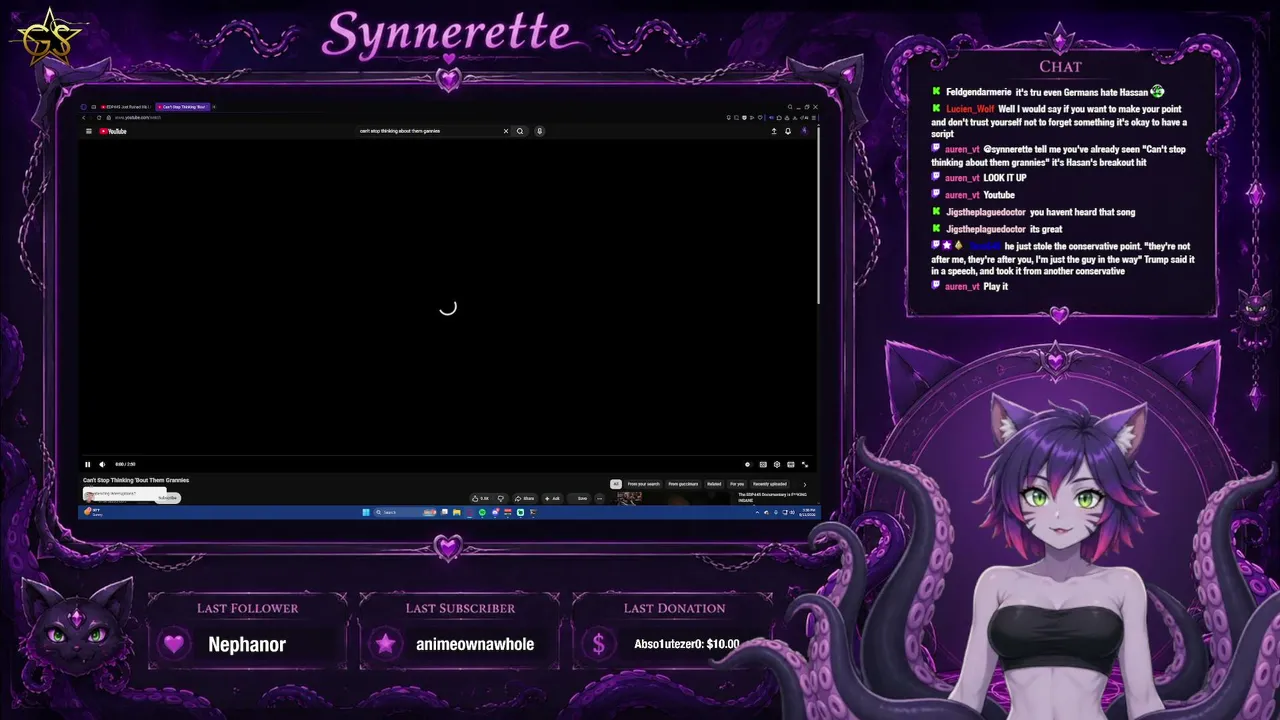Open the YouTube guide hamburger menu

(x=89, y=131)
